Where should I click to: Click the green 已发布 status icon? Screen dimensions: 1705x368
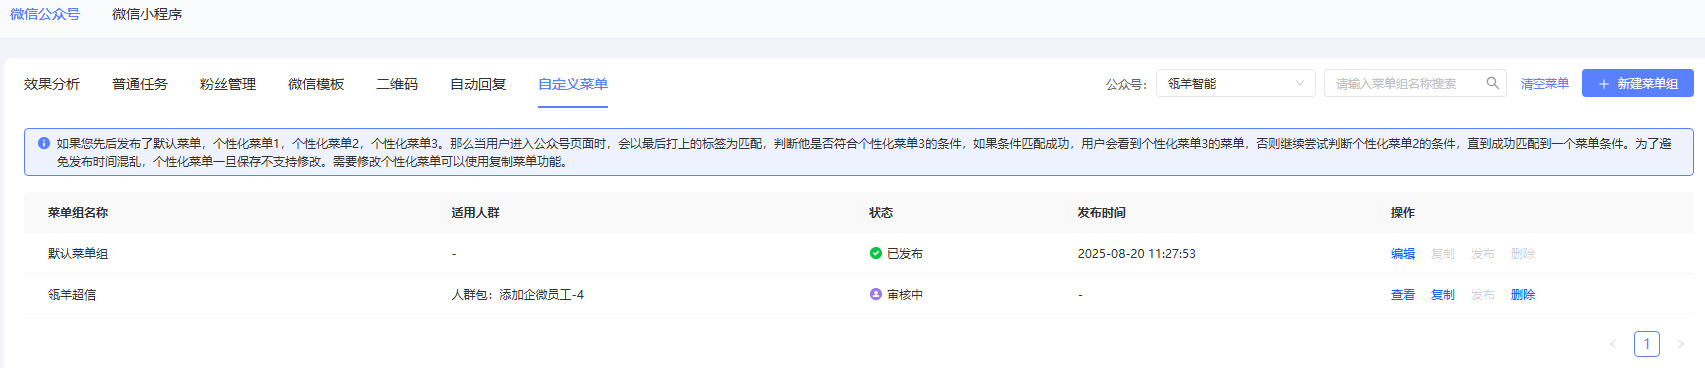click(876, 253)
